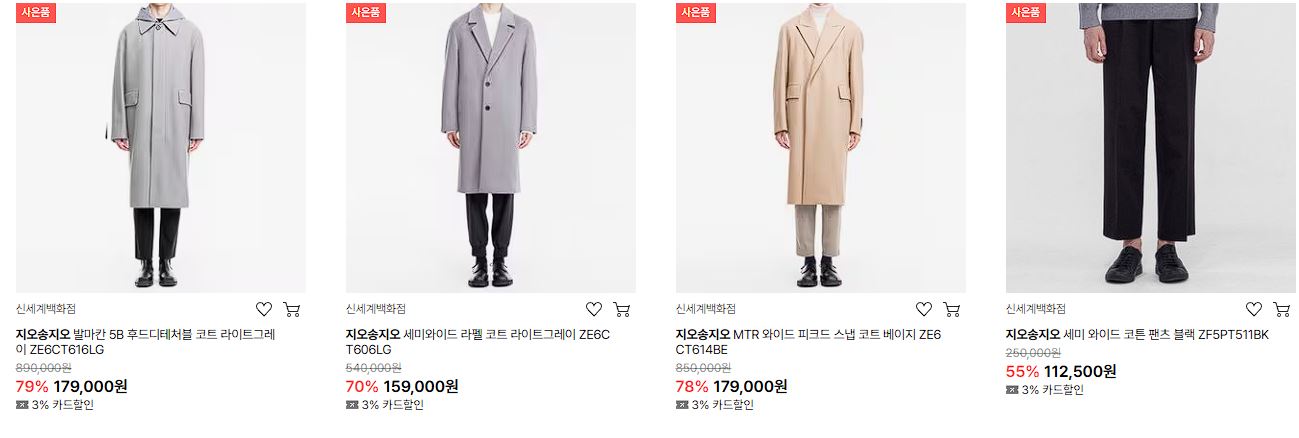
Task: Add black cotton pants ZF5PT511BK to cart
Action: [1282, 309]
